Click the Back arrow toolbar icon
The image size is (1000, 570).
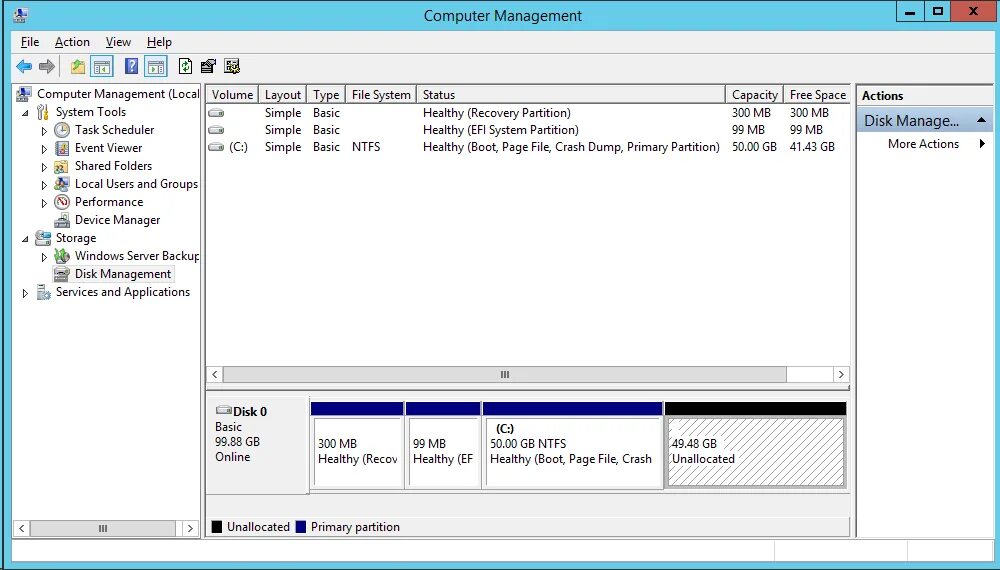pos(24,66)
